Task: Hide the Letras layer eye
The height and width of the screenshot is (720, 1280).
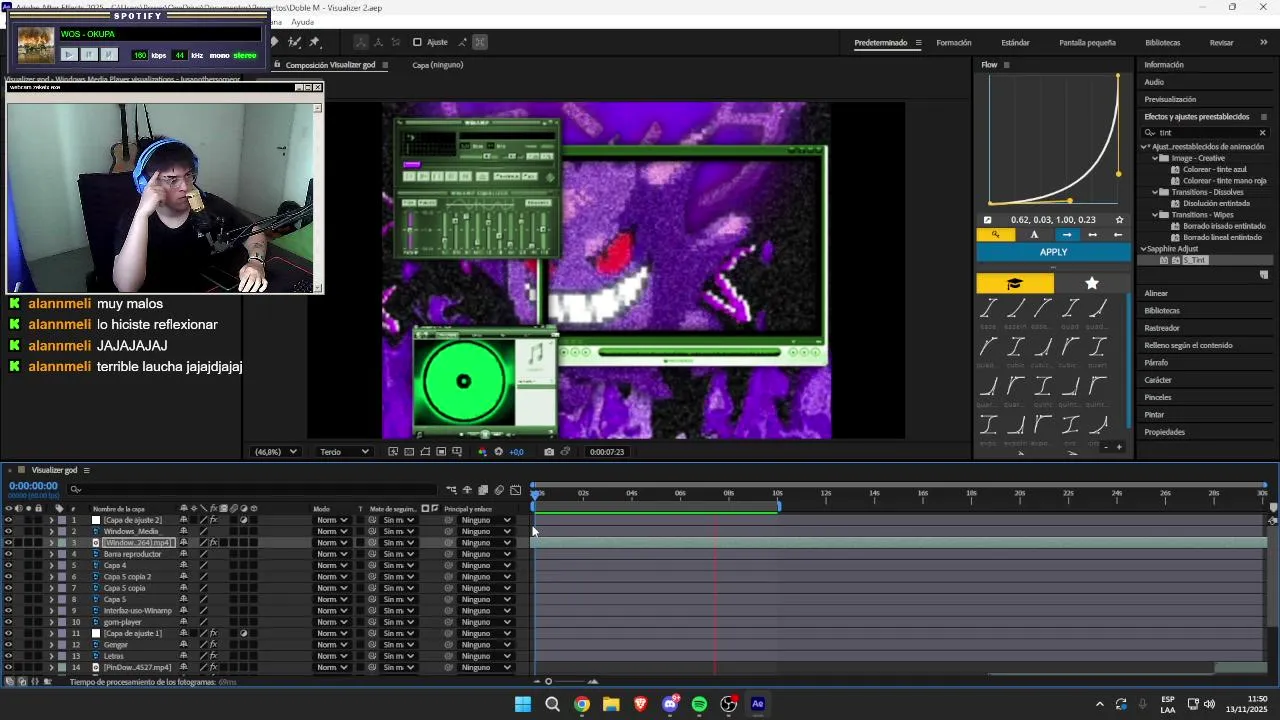Action: [8, 656]
